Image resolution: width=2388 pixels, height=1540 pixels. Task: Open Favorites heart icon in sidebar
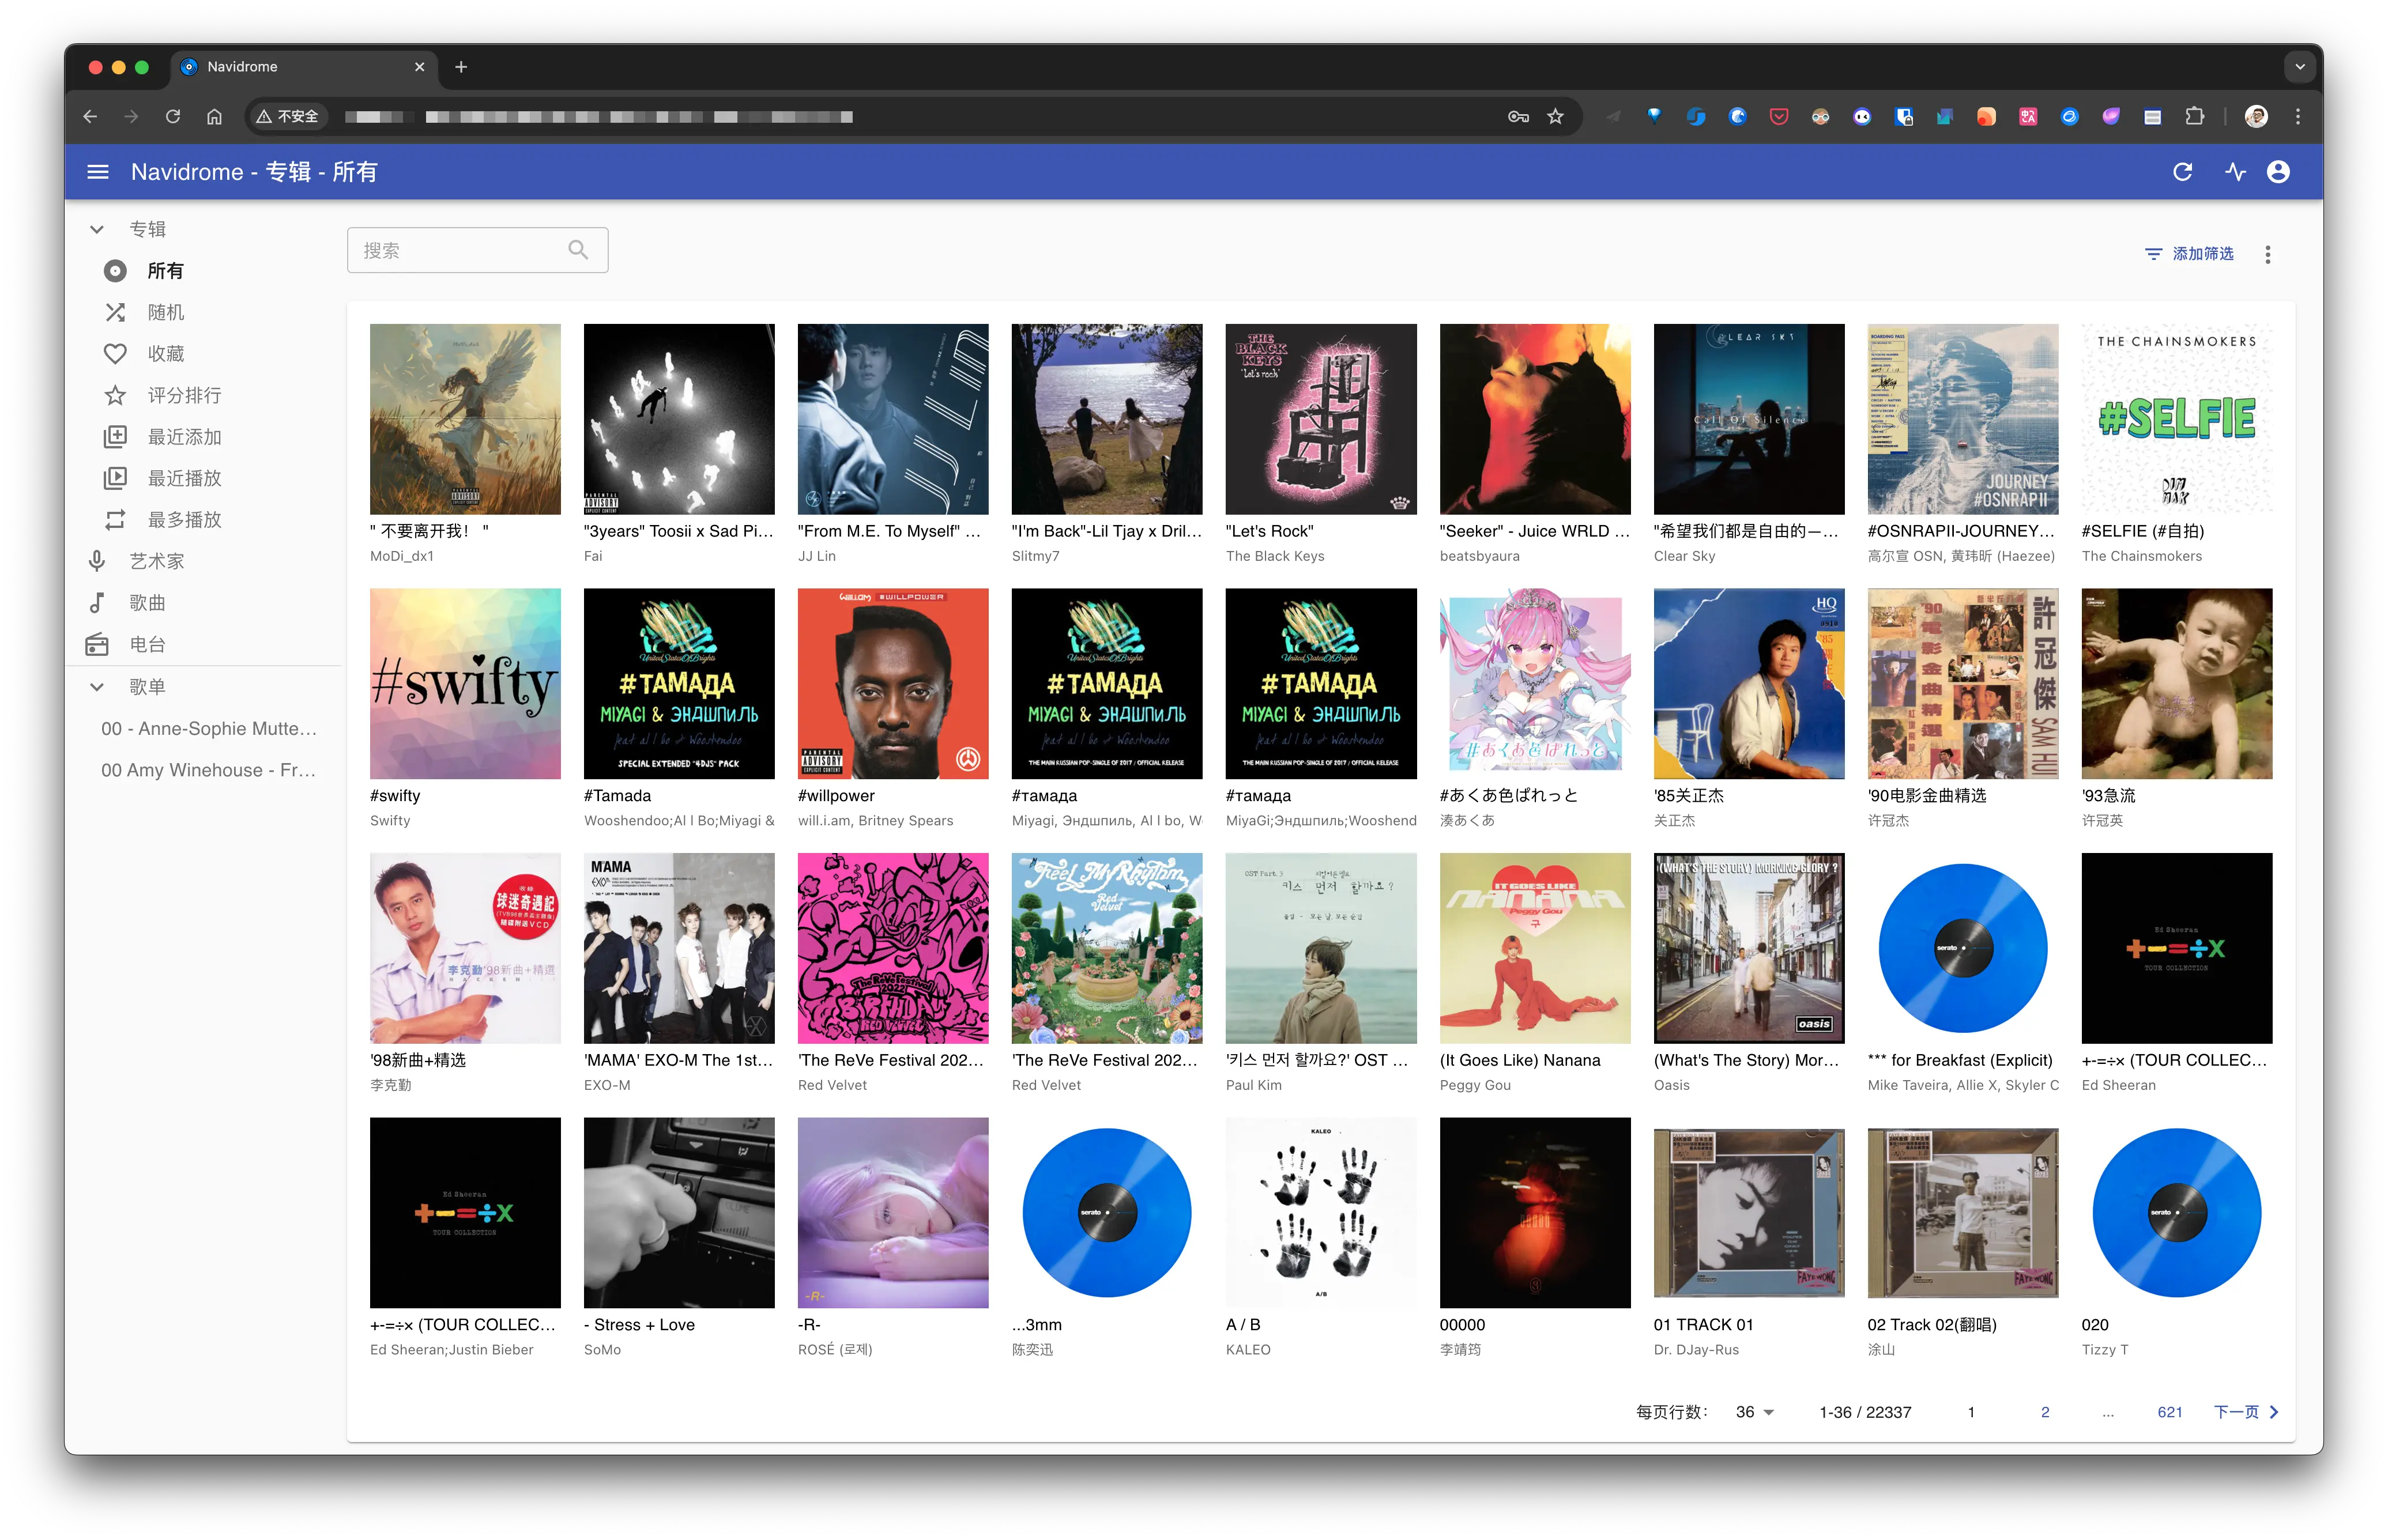pos(116,354)
